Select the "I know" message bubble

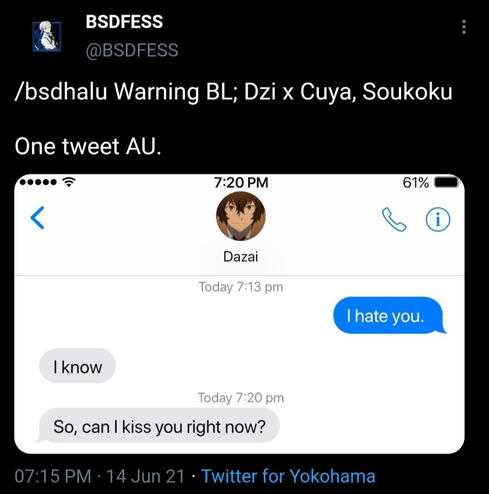tap(78, 366)
